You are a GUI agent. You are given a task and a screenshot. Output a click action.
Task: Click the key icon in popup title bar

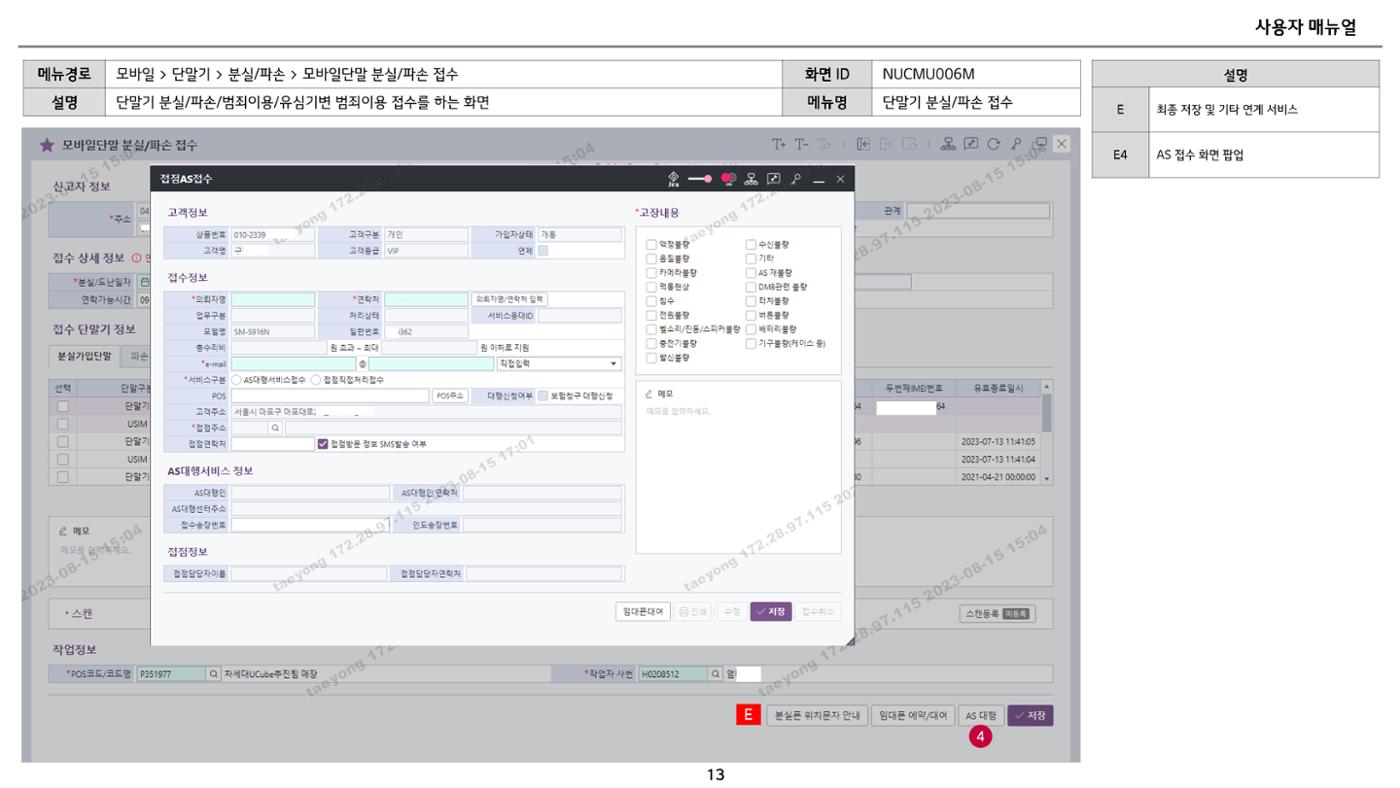(x=796, y=179)
